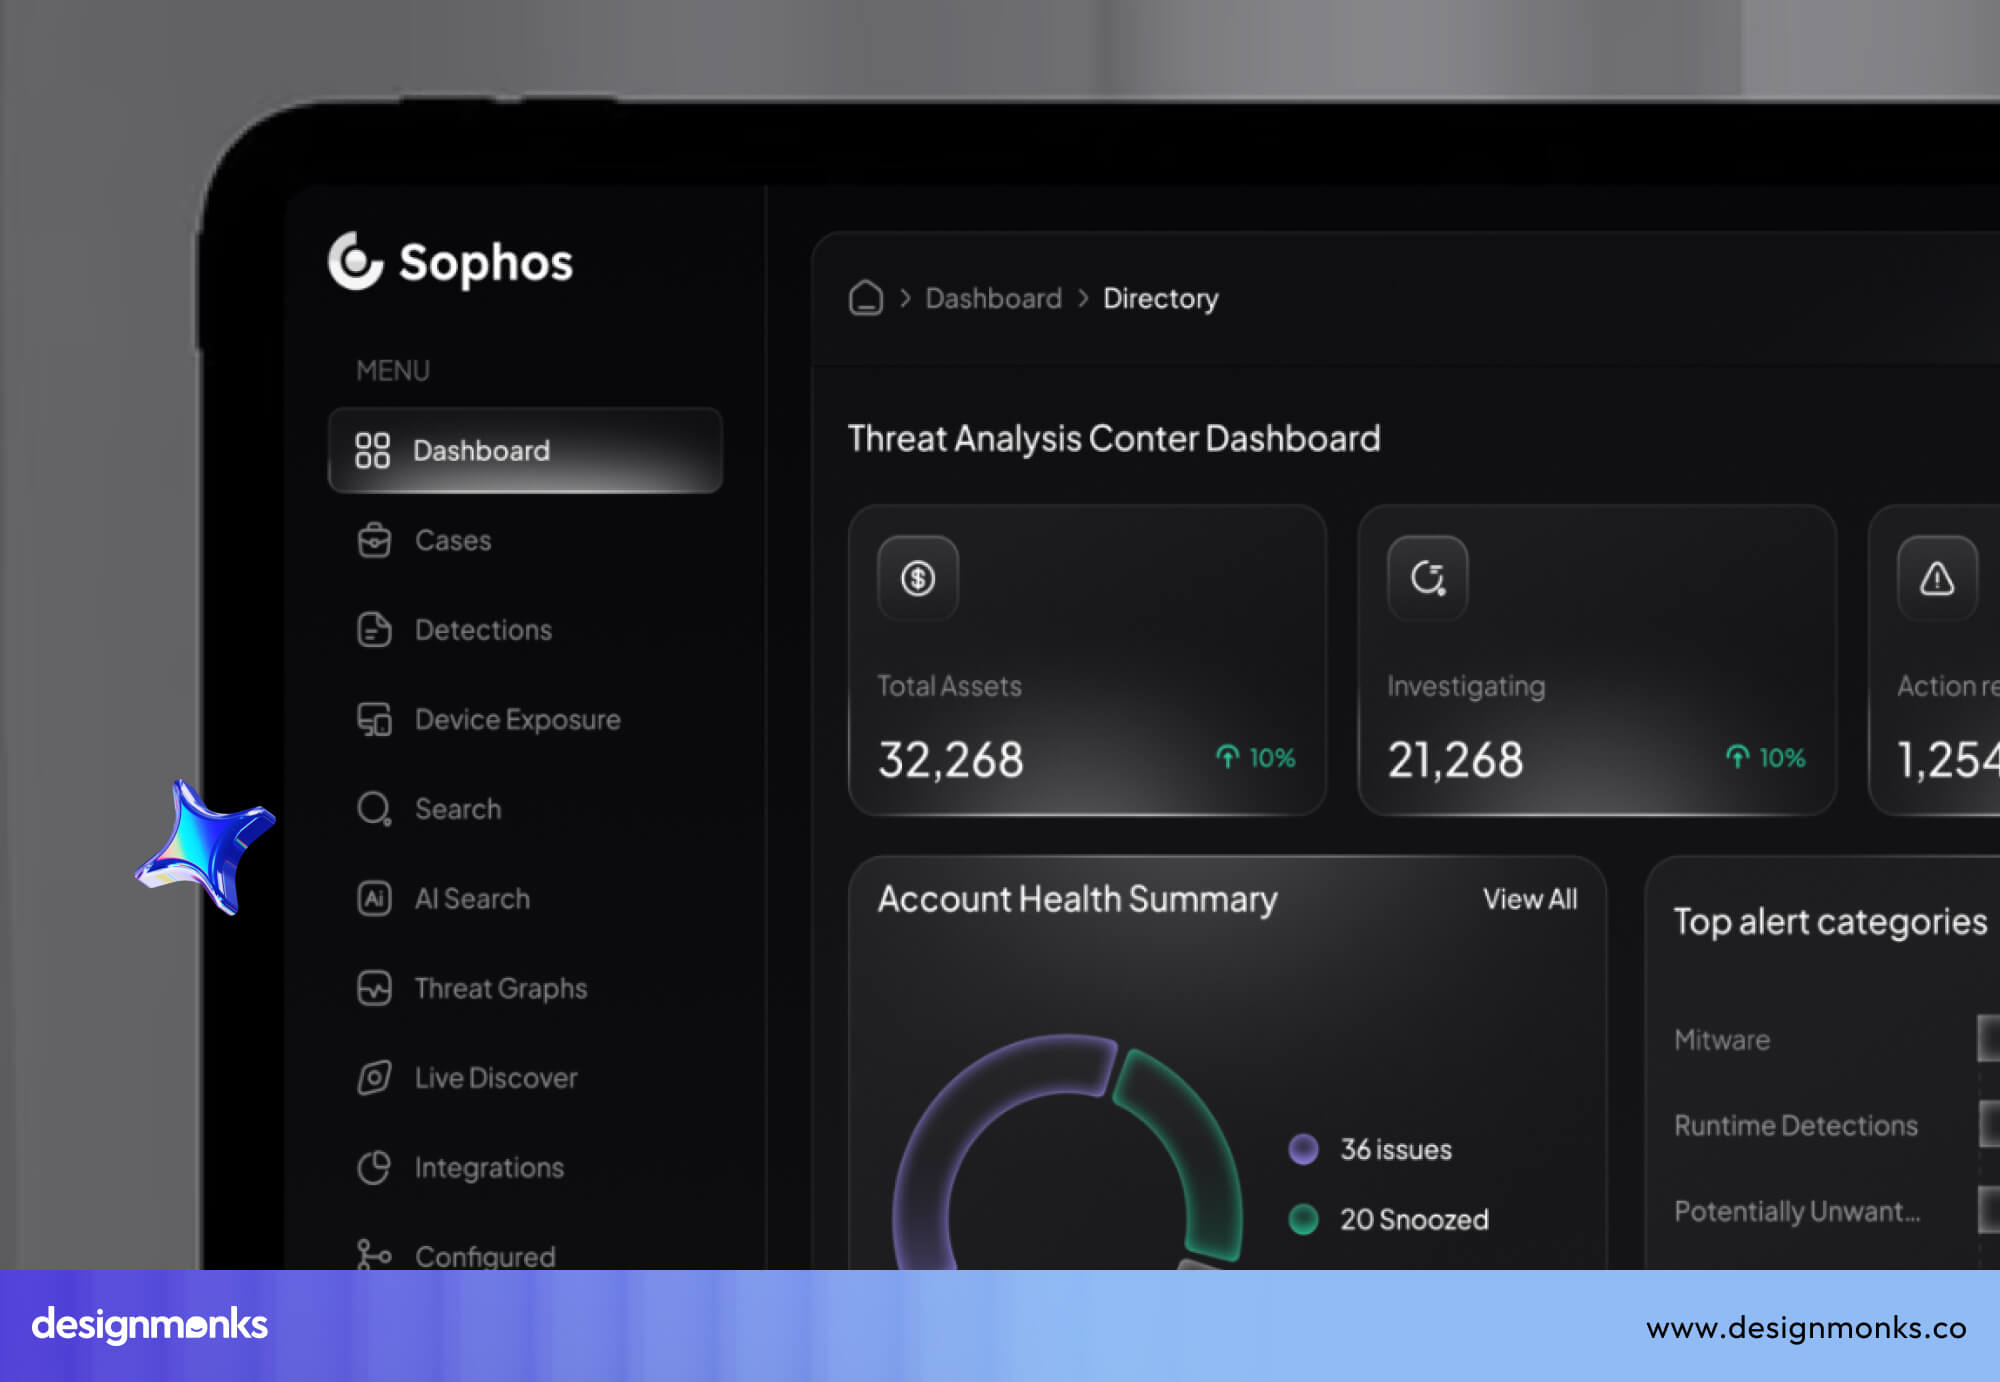2000x1382 pixels.
Task: Select the Live Discover camera icon
Action: click(x=373, y=1077)
